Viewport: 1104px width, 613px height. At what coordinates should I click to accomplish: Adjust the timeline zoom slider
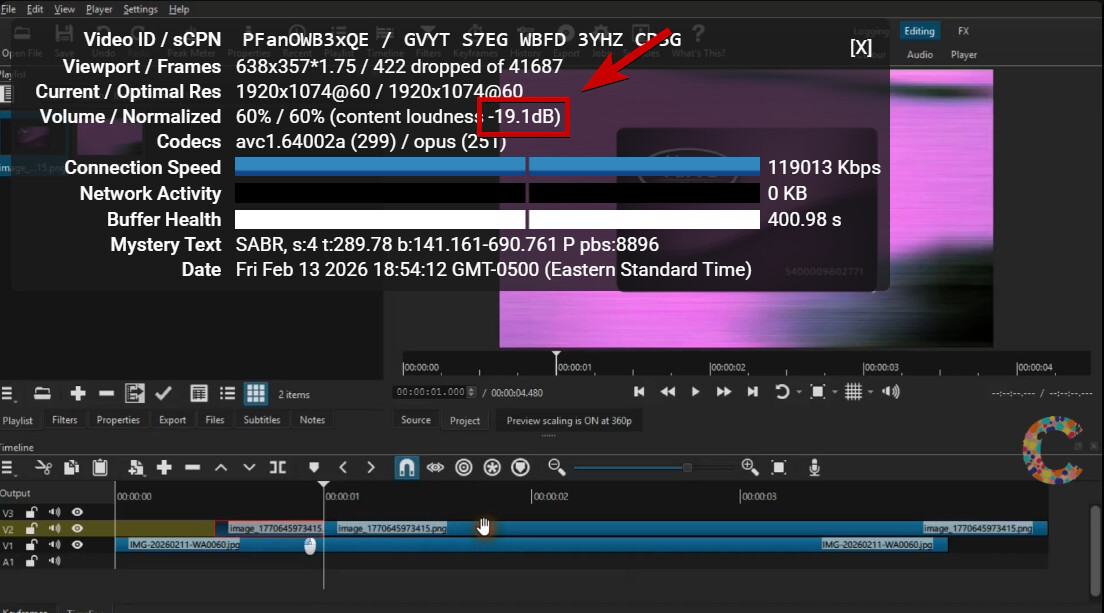tap(687, 467)
